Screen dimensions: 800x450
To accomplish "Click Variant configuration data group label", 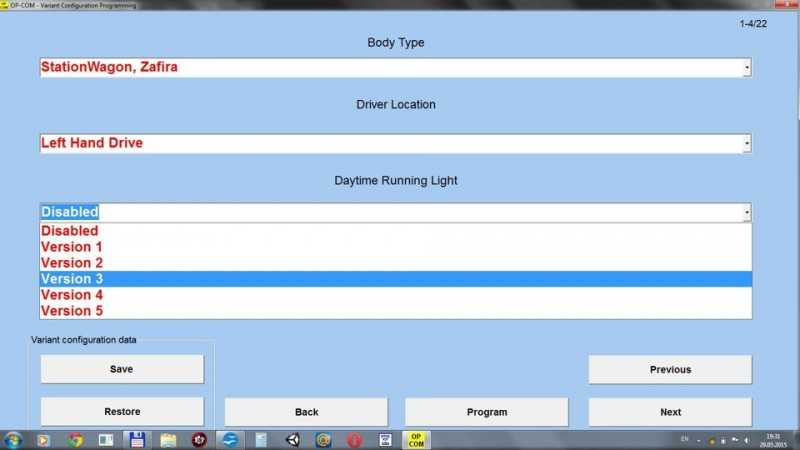I will click(x=84, y=340).
